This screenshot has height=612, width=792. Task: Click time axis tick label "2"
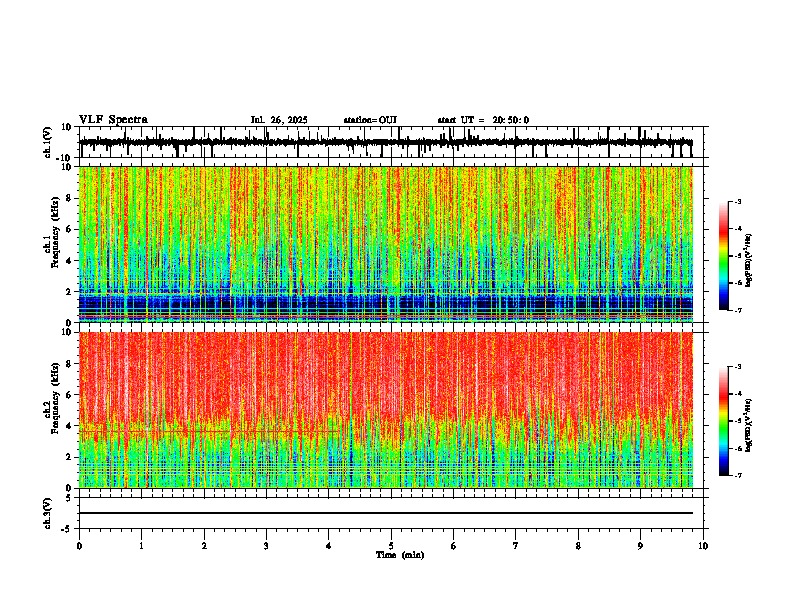tap(204, 546)
